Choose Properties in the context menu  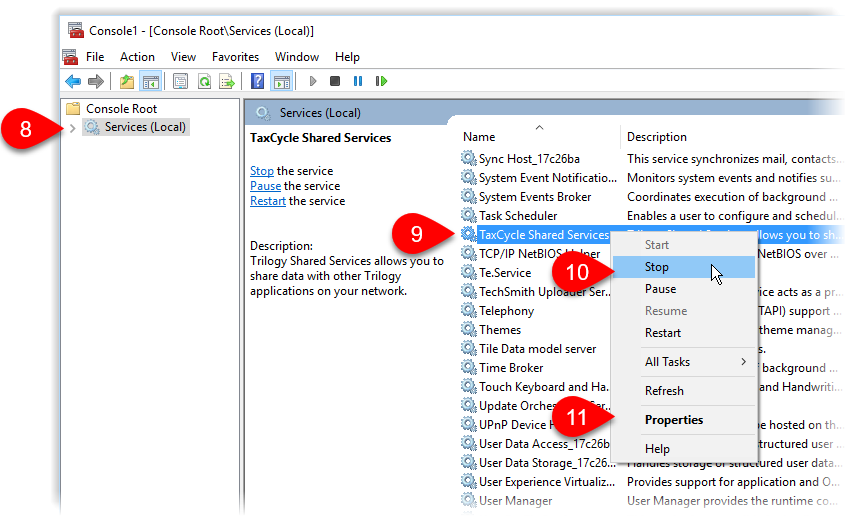(684, 419)
